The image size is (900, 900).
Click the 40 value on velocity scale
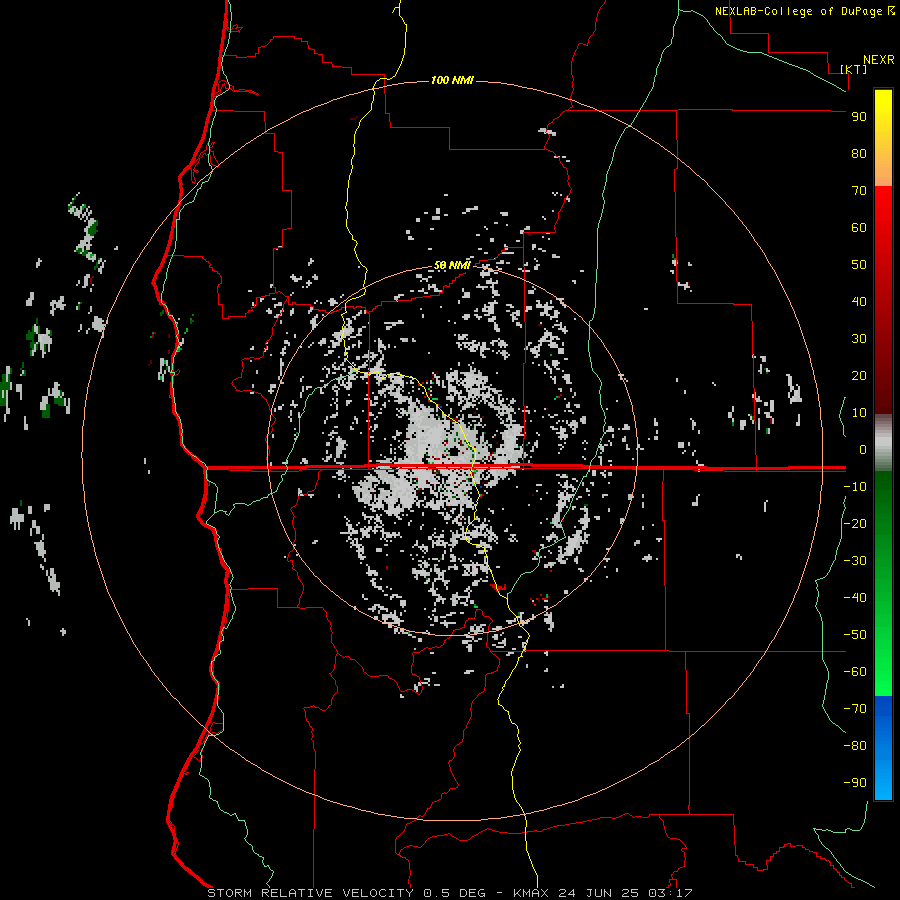click(859, 302)
